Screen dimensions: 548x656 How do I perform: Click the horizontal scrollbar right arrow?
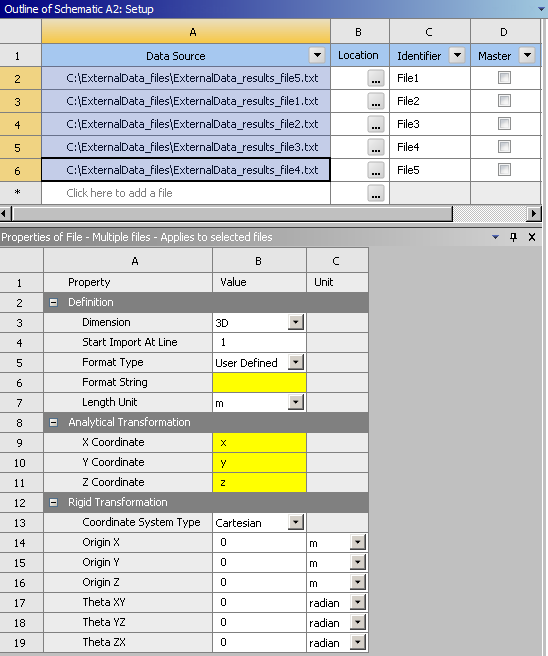(533, 214)
